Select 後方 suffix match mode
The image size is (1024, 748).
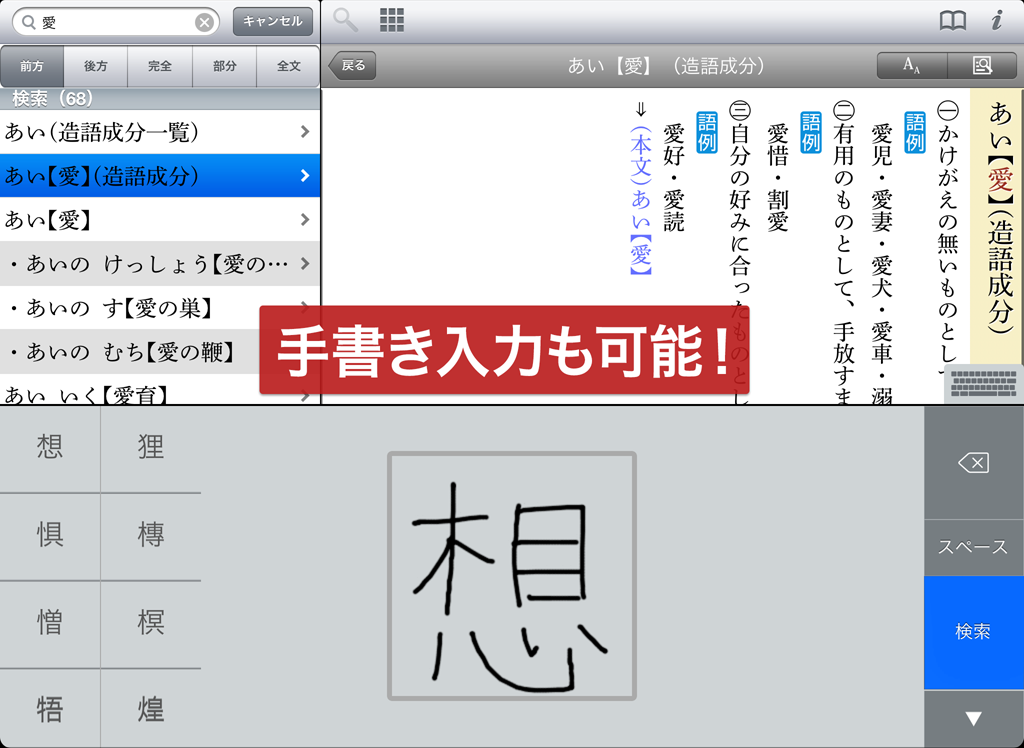click(96, 66)
